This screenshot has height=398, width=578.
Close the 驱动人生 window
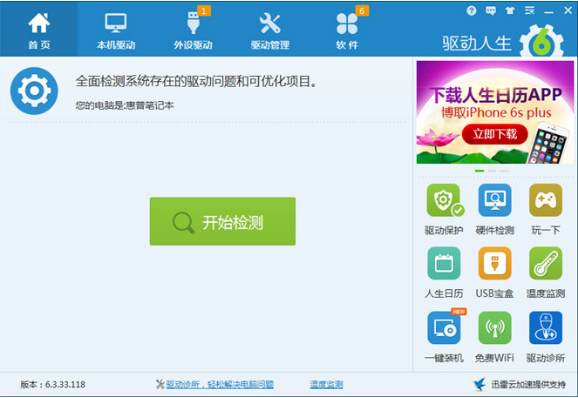tap(568, 11)
